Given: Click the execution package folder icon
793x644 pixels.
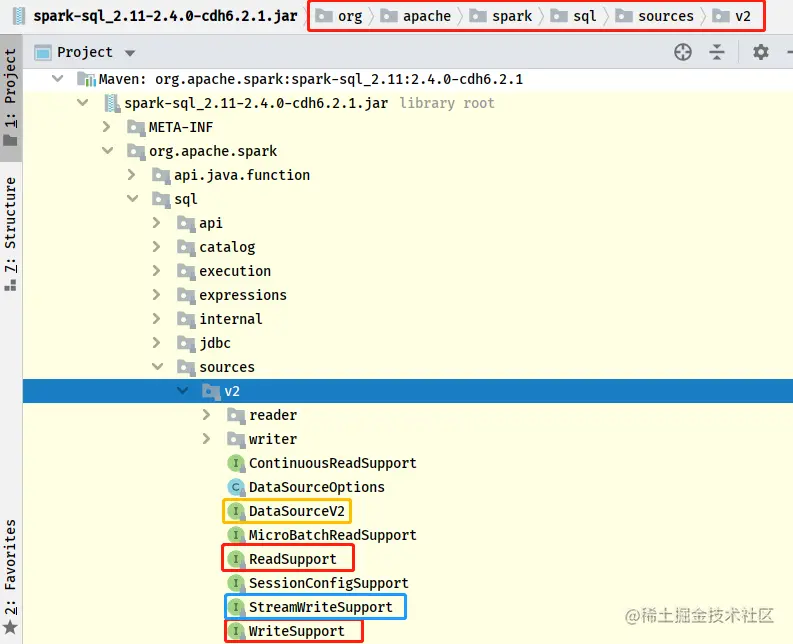Looking at the screenshot, I should 186,271.
